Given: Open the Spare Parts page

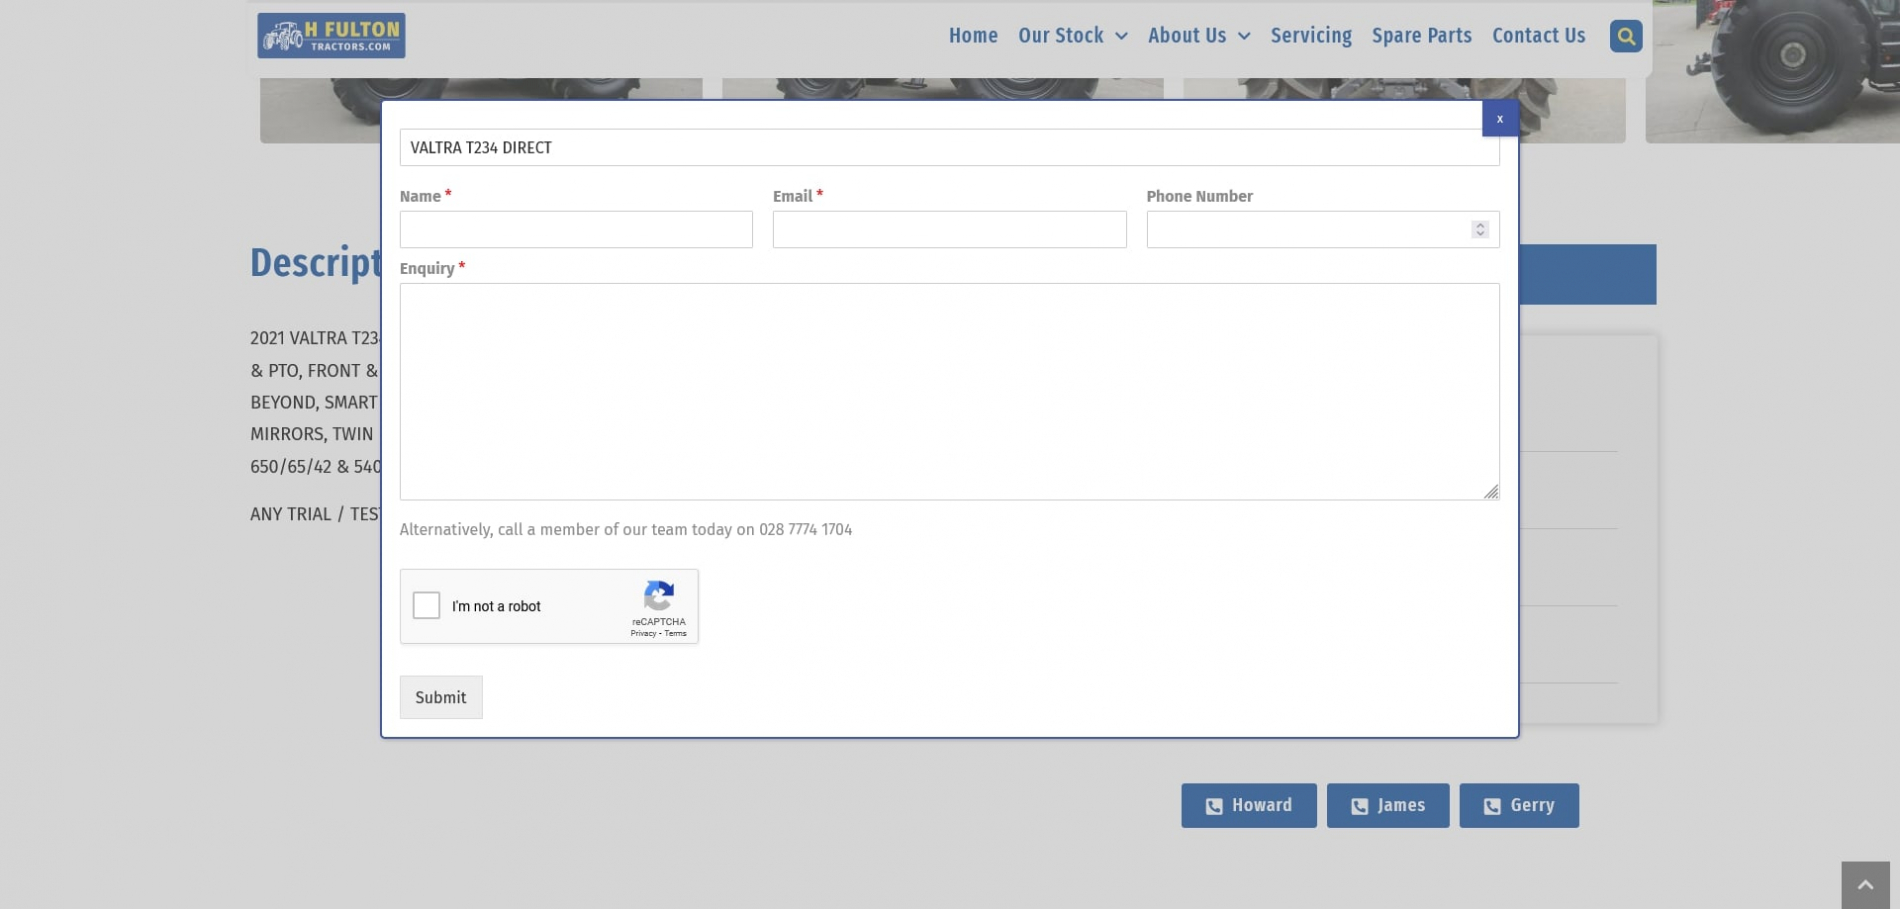Looking at the screenshot, I should (x=1421, y=36).
